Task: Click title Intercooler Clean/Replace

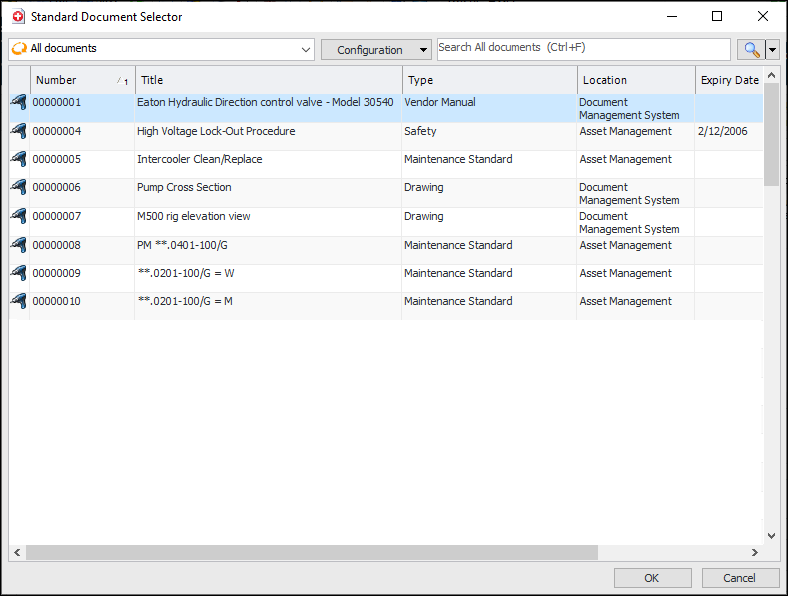Action: point(200,159)
